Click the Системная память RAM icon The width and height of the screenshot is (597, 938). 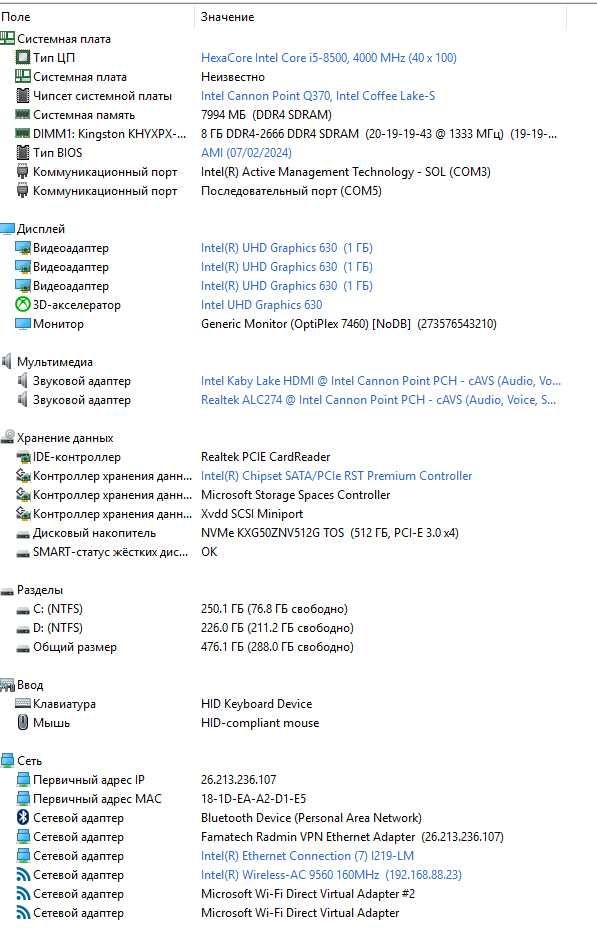23,114
